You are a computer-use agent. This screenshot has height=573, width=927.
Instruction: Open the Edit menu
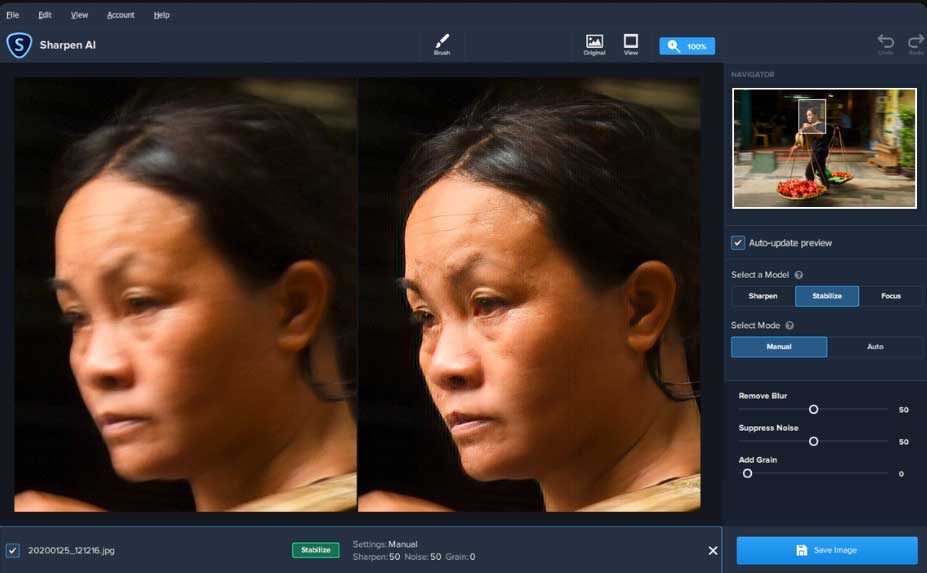pos(45,15)
